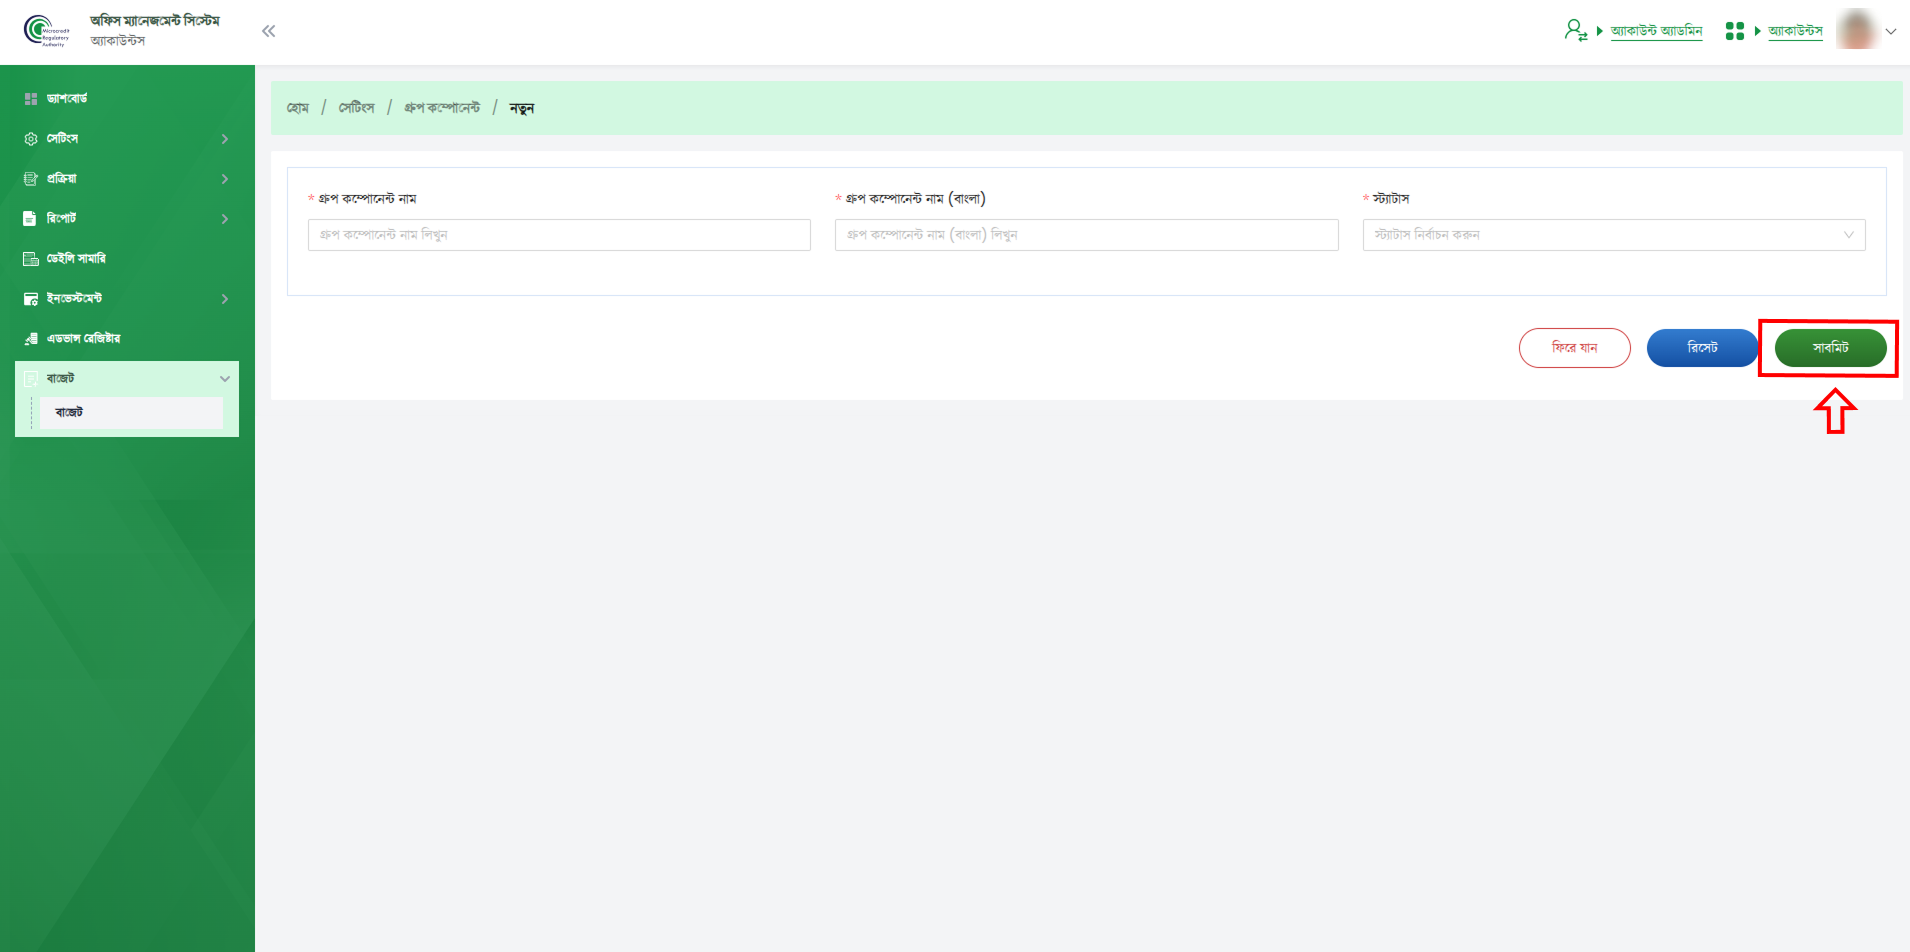This screenshot has height=952, width=1910.
Task: Open রিপোর্ট menu label in sidebar
Action: pyautogui.click(x=61, y=219)
